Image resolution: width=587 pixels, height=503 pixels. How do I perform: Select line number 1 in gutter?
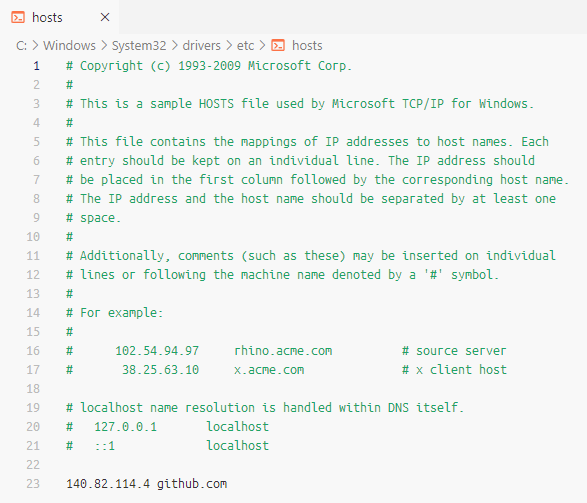(36, 66)
